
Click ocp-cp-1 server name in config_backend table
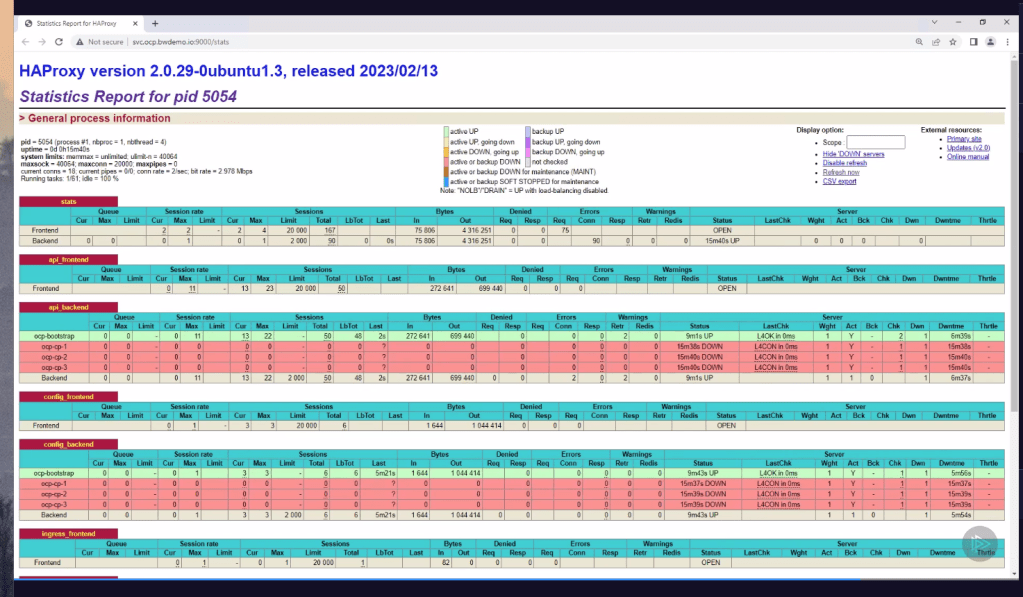tap(54, 483)
